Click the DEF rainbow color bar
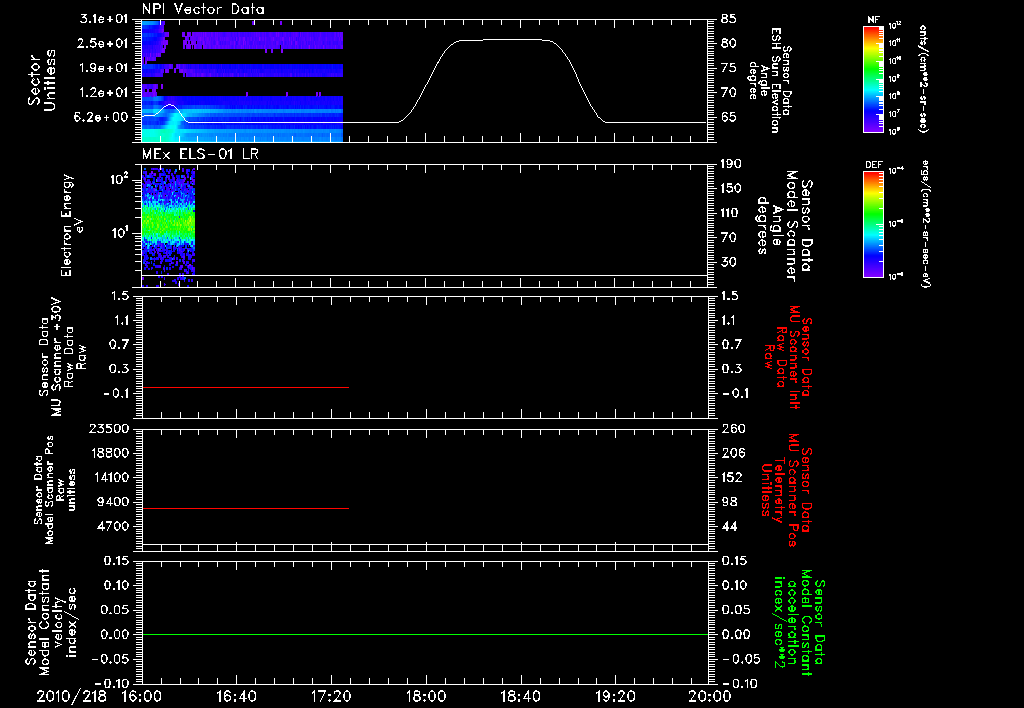 tap(874, 223)
